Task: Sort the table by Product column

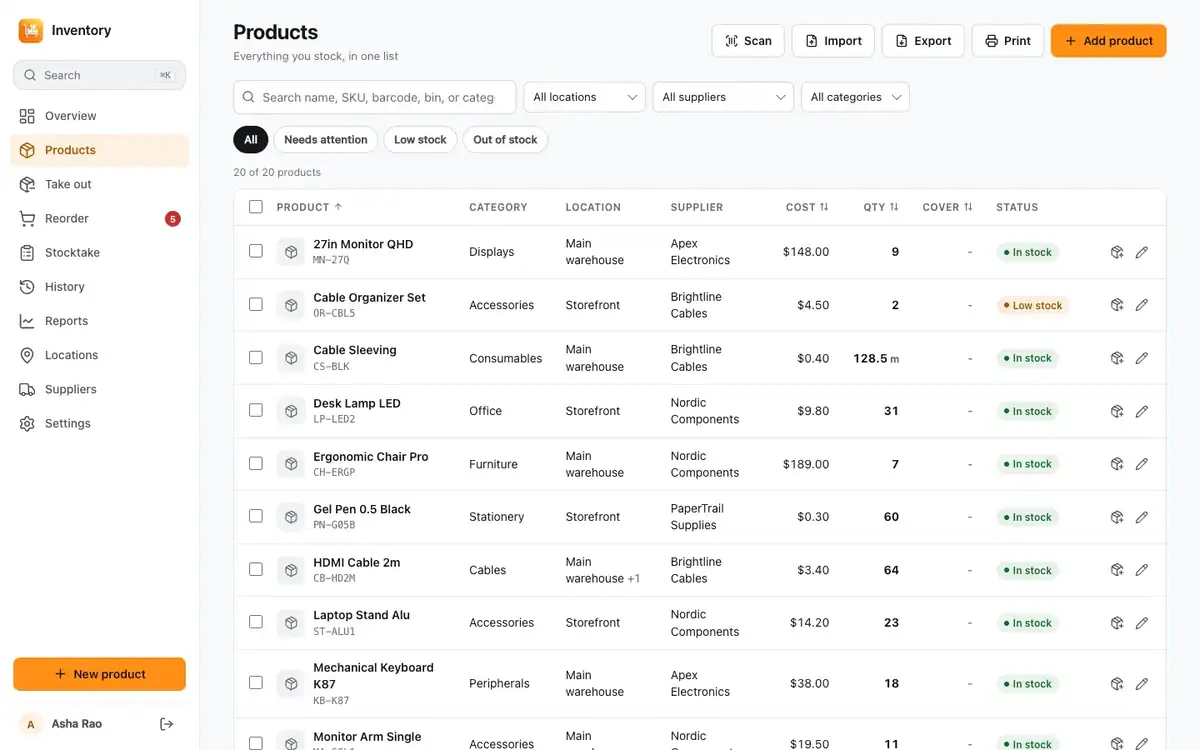Action: (310, 207)
